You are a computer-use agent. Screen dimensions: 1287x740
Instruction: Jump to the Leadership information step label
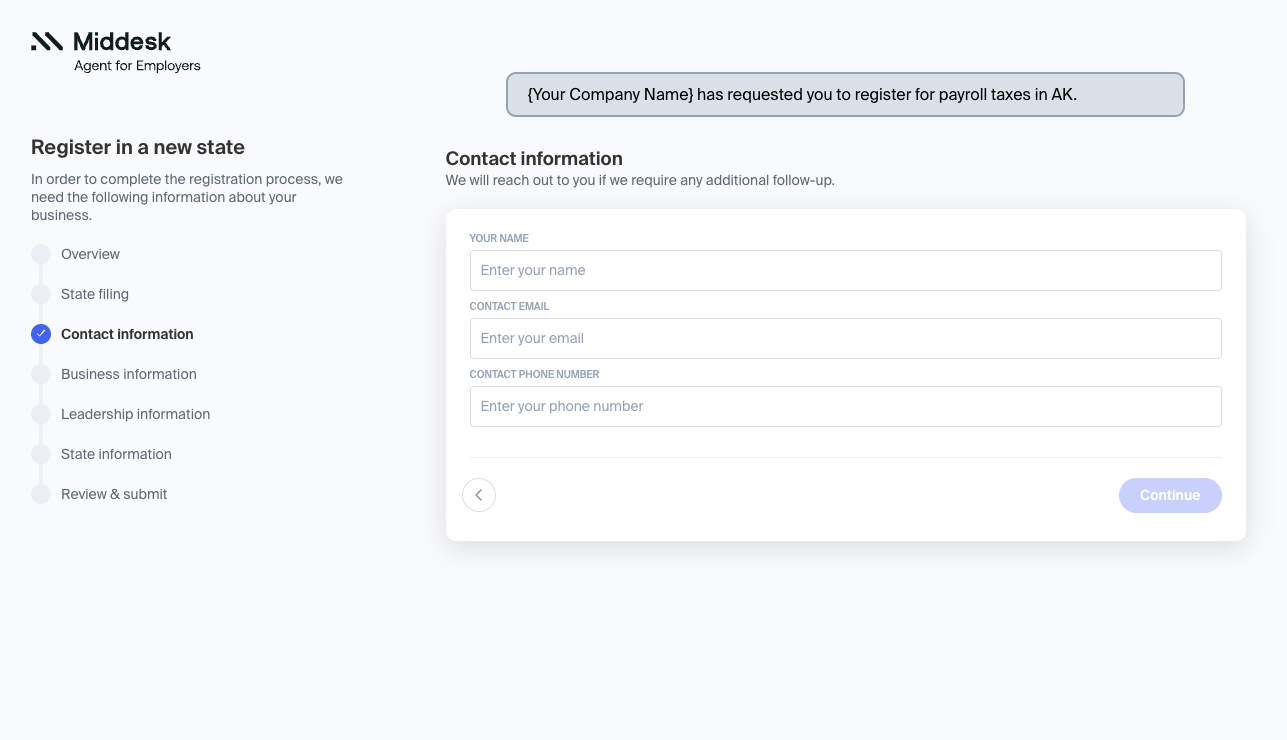[x=135, y=414]
